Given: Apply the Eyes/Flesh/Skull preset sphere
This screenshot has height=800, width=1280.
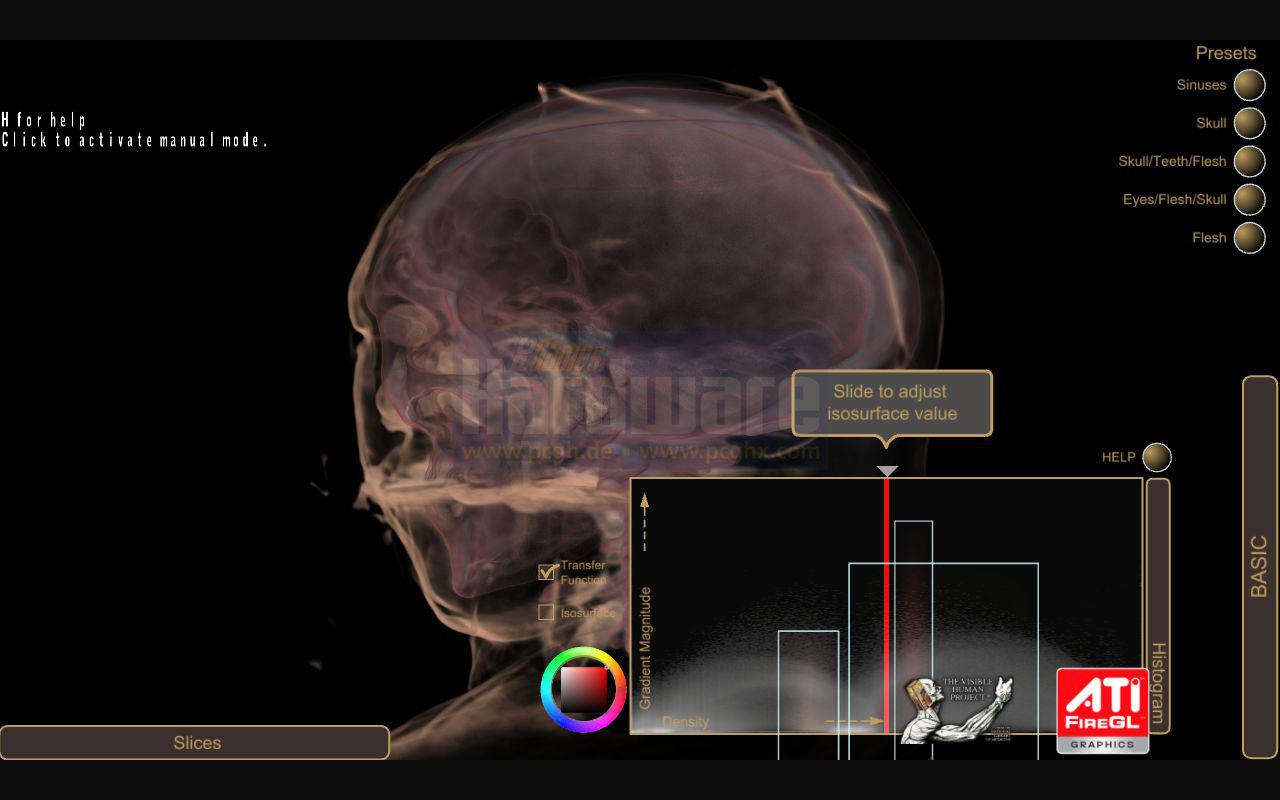Looking at the screenshot, I should (x=1249, y=199).
